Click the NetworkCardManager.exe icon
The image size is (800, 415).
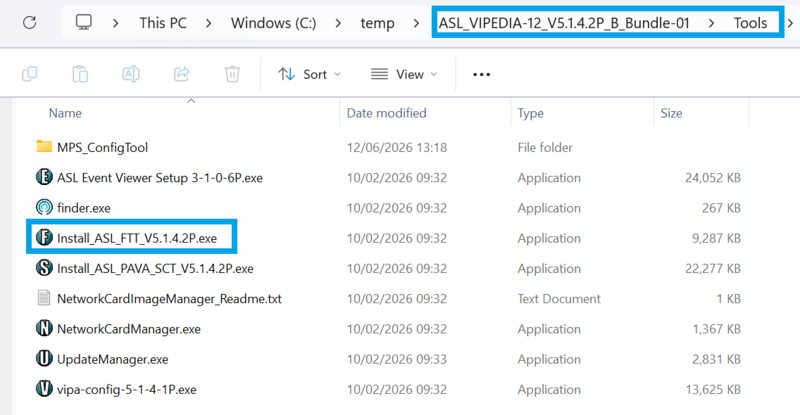click(44, 328)
